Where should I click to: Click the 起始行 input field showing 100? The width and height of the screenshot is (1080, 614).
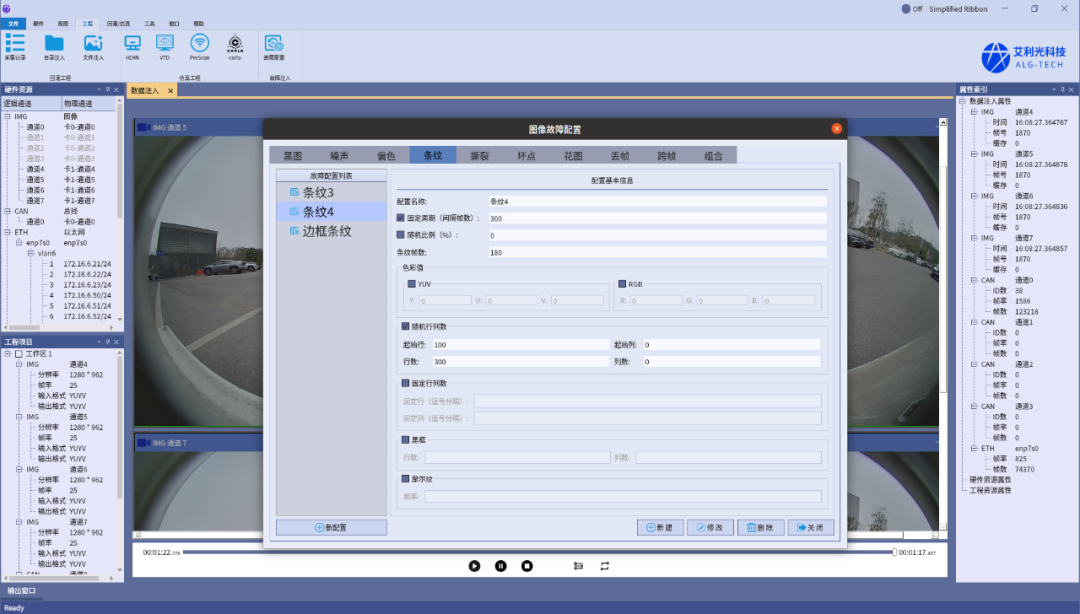(520, 345)
